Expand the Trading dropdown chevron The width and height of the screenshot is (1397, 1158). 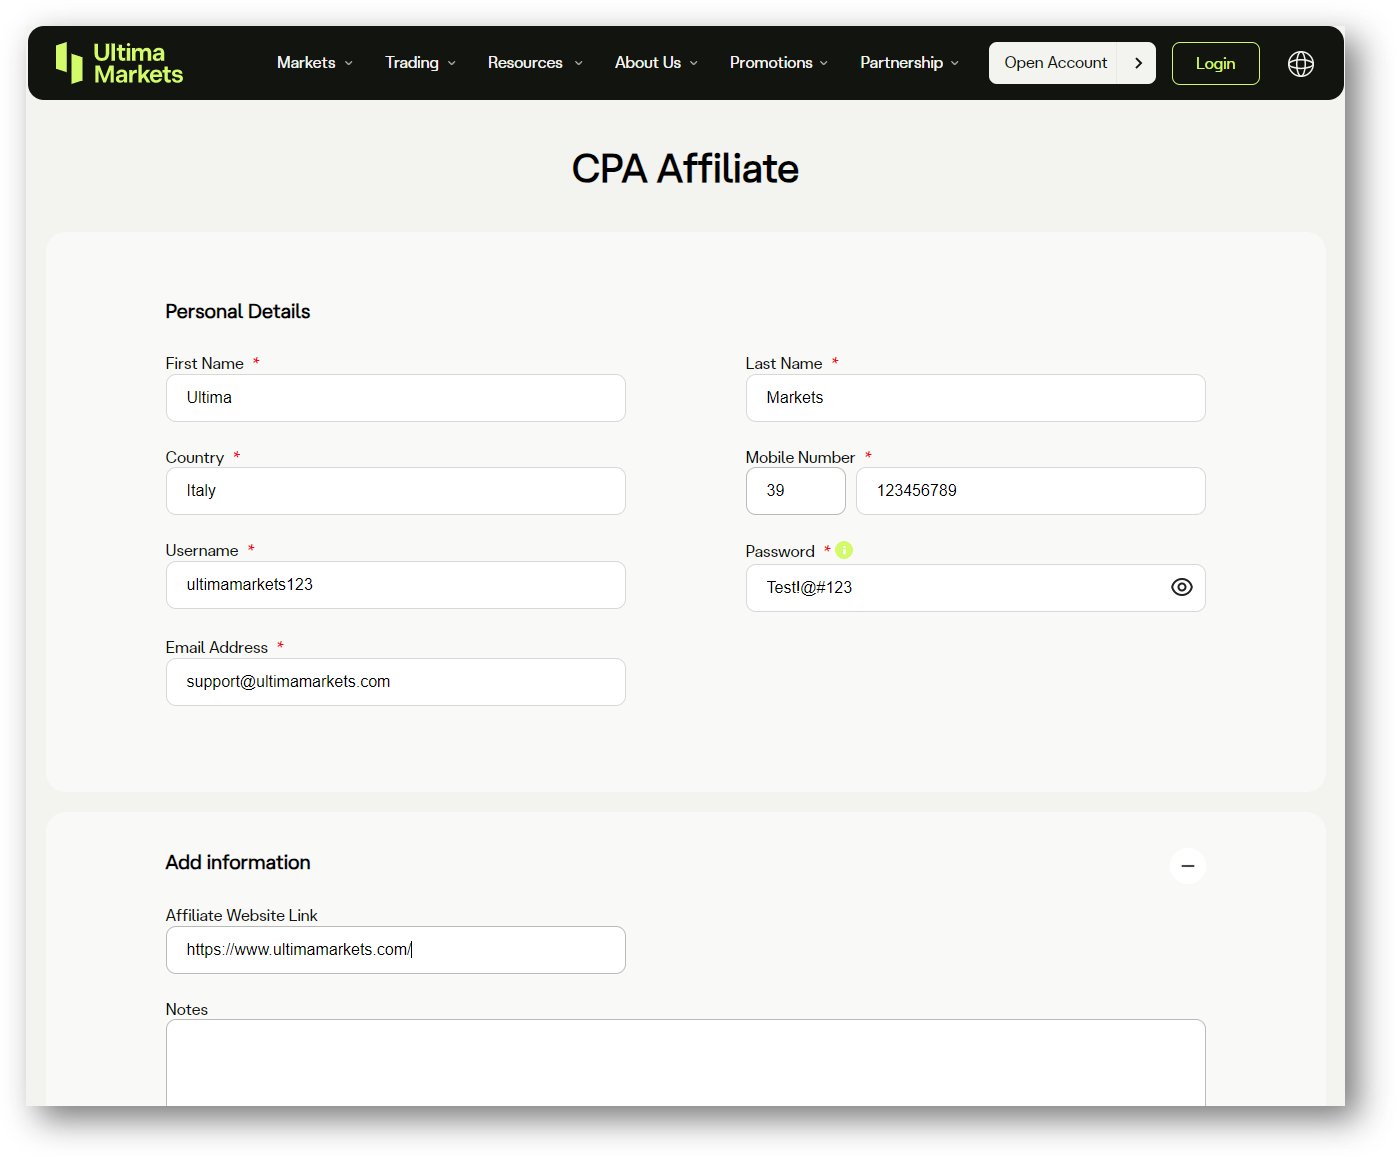pos(452,63)
